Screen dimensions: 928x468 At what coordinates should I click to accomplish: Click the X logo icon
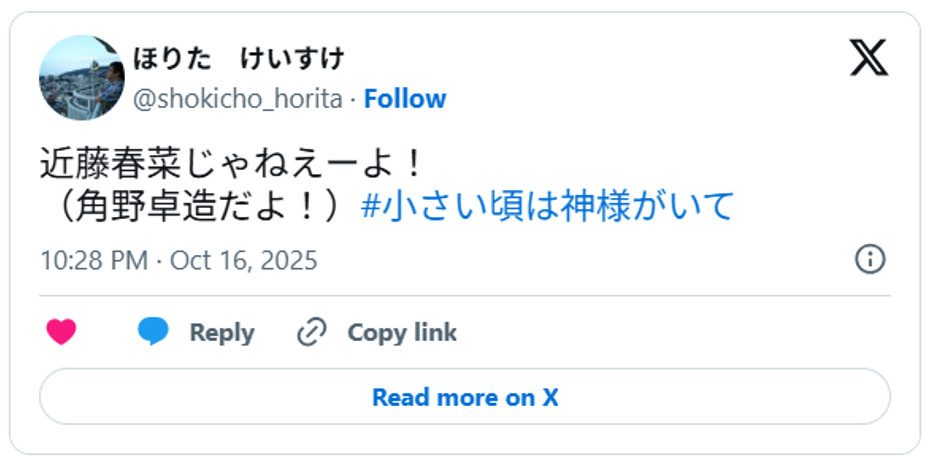coord(868,58)
